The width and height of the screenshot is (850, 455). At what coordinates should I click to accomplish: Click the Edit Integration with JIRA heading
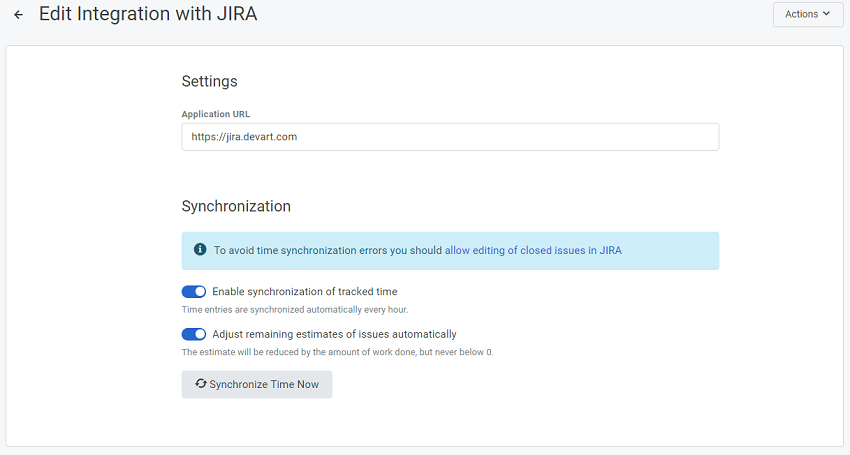pos(148,14)
